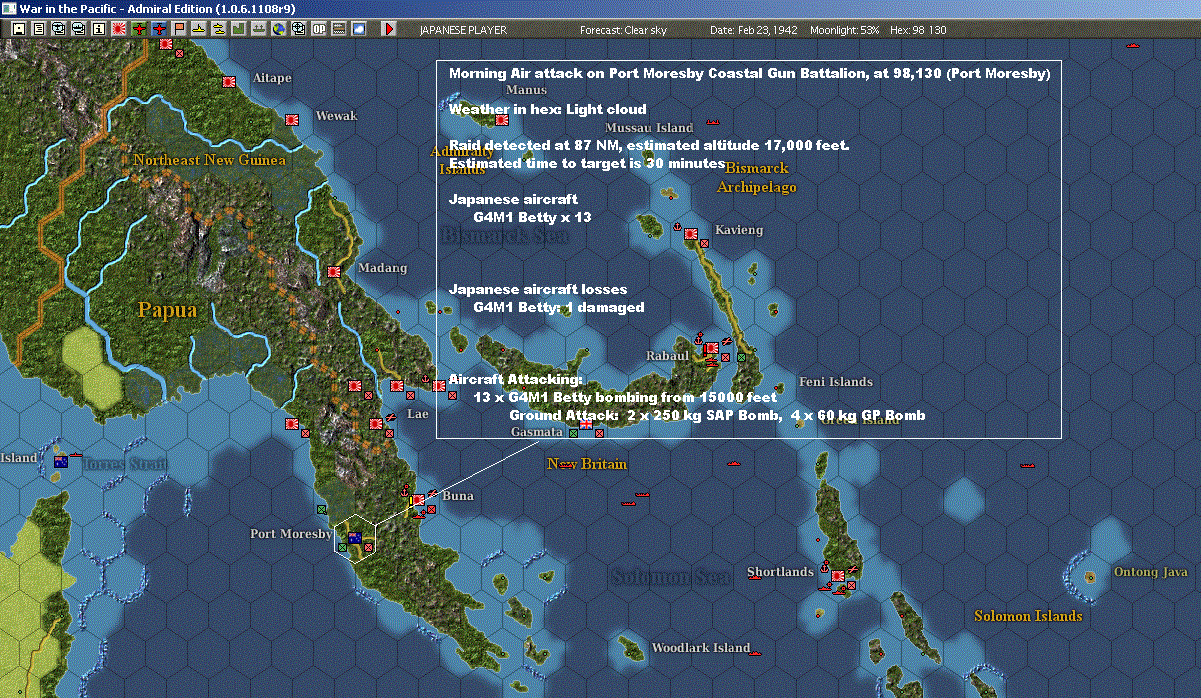Click the Australian flag in Torres Strait
Image resolution: width=1201 pixels, height=698 pixels.
point(60,462)
